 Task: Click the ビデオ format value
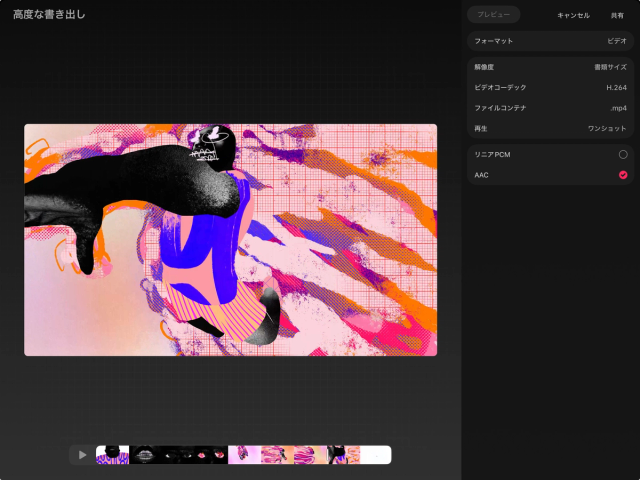point(617,41)
